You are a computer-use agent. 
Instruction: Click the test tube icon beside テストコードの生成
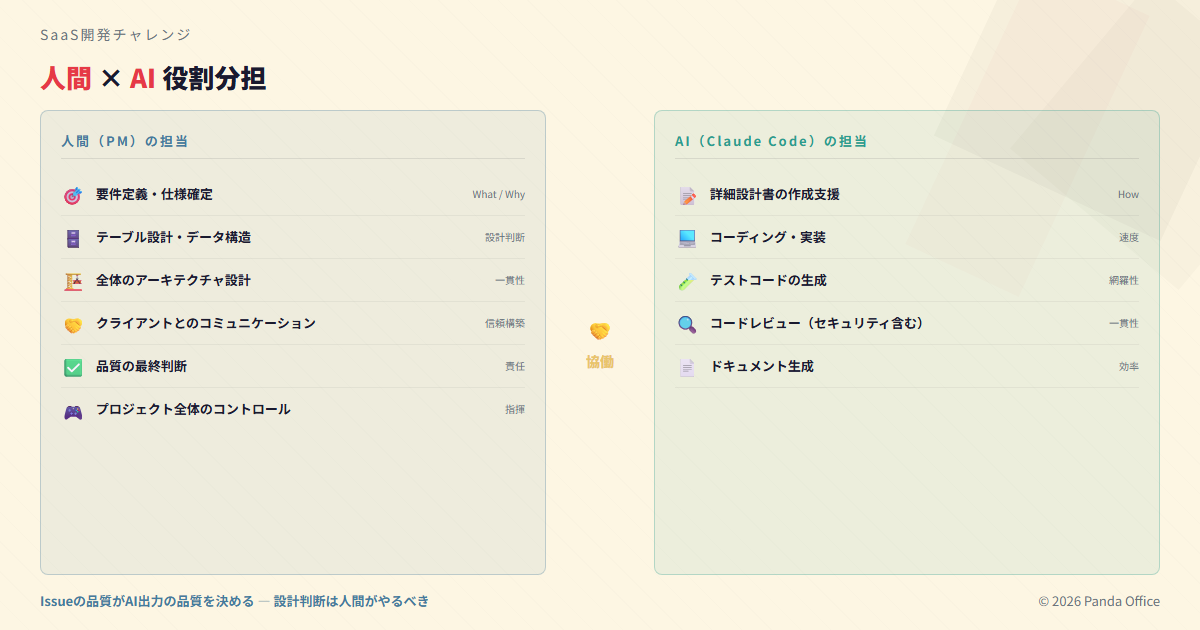[x=687, y=282]
